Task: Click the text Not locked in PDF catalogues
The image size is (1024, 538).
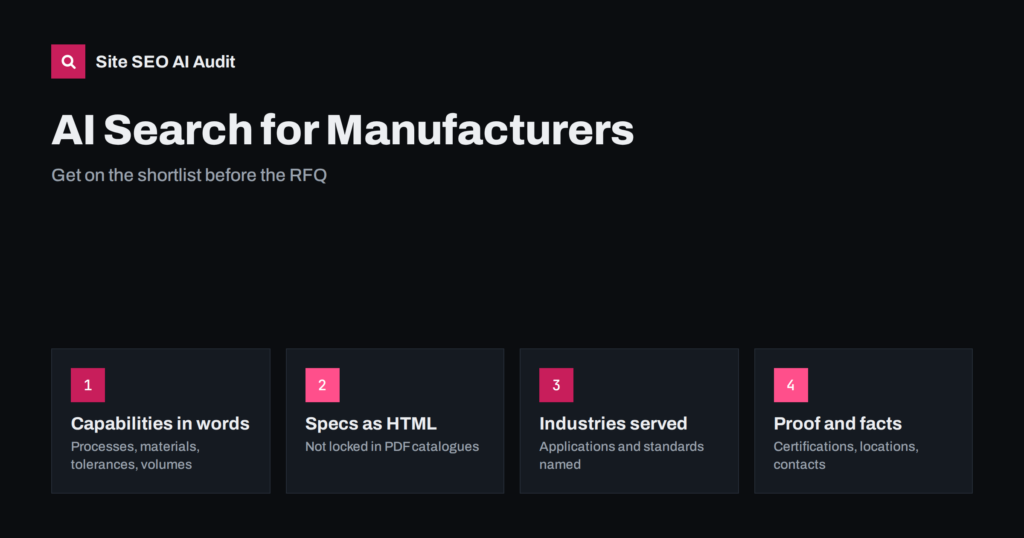Action: (392, 447)
